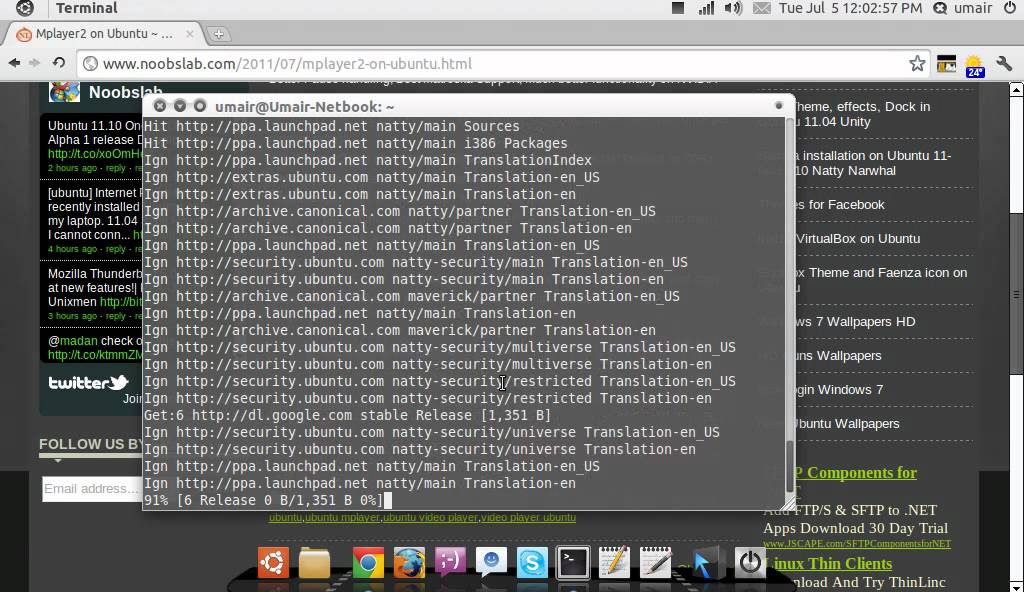This screenshot has height=592, width=1024.
Task: Close the terminal window
Action: 159,106
